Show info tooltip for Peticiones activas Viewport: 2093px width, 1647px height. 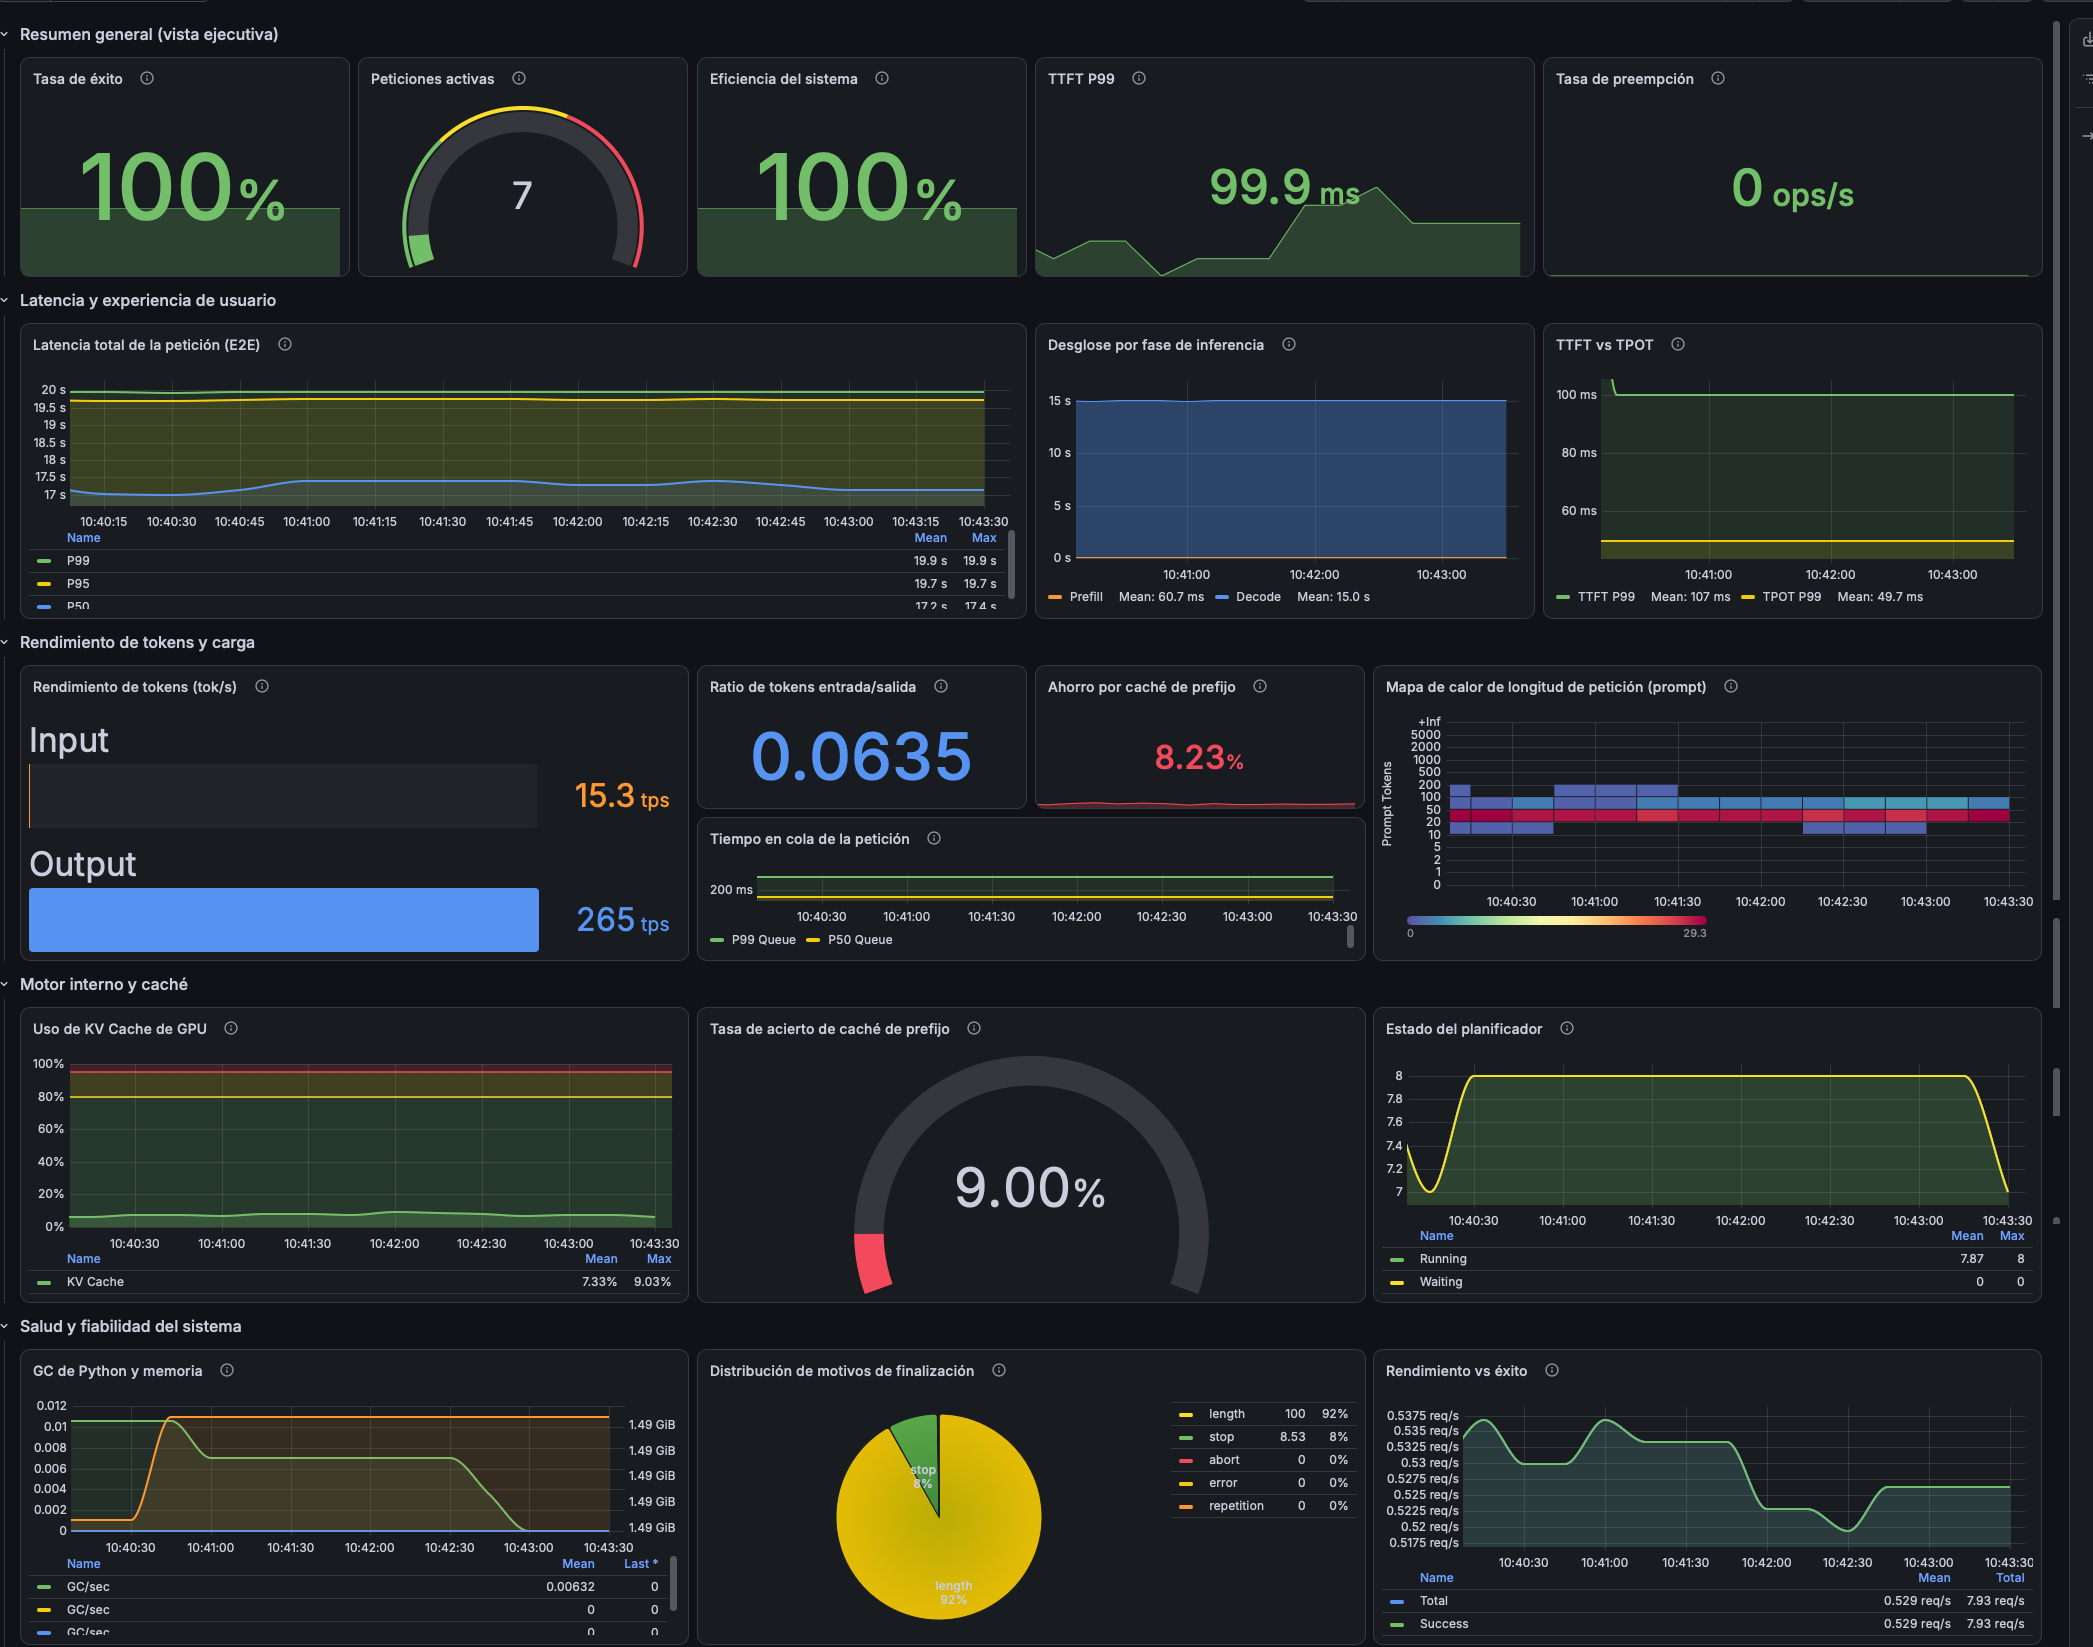519,79
